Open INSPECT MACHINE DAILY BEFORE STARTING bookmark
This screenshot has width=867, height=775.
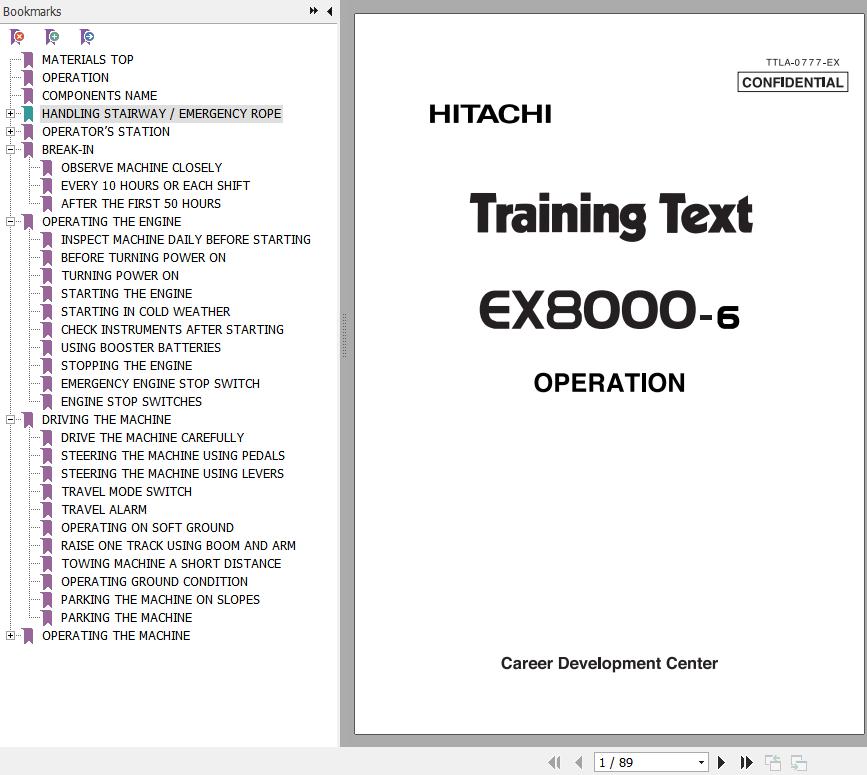pyautogui.click(x=186, y=240)
